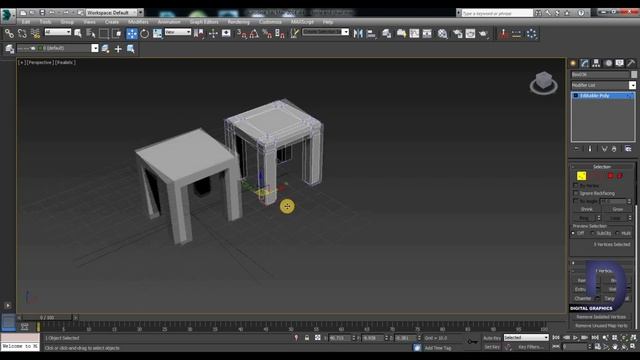The image size is (640, 360).
Task: Choose the Rectangular Selection Region tool
Action: [104, 33]
